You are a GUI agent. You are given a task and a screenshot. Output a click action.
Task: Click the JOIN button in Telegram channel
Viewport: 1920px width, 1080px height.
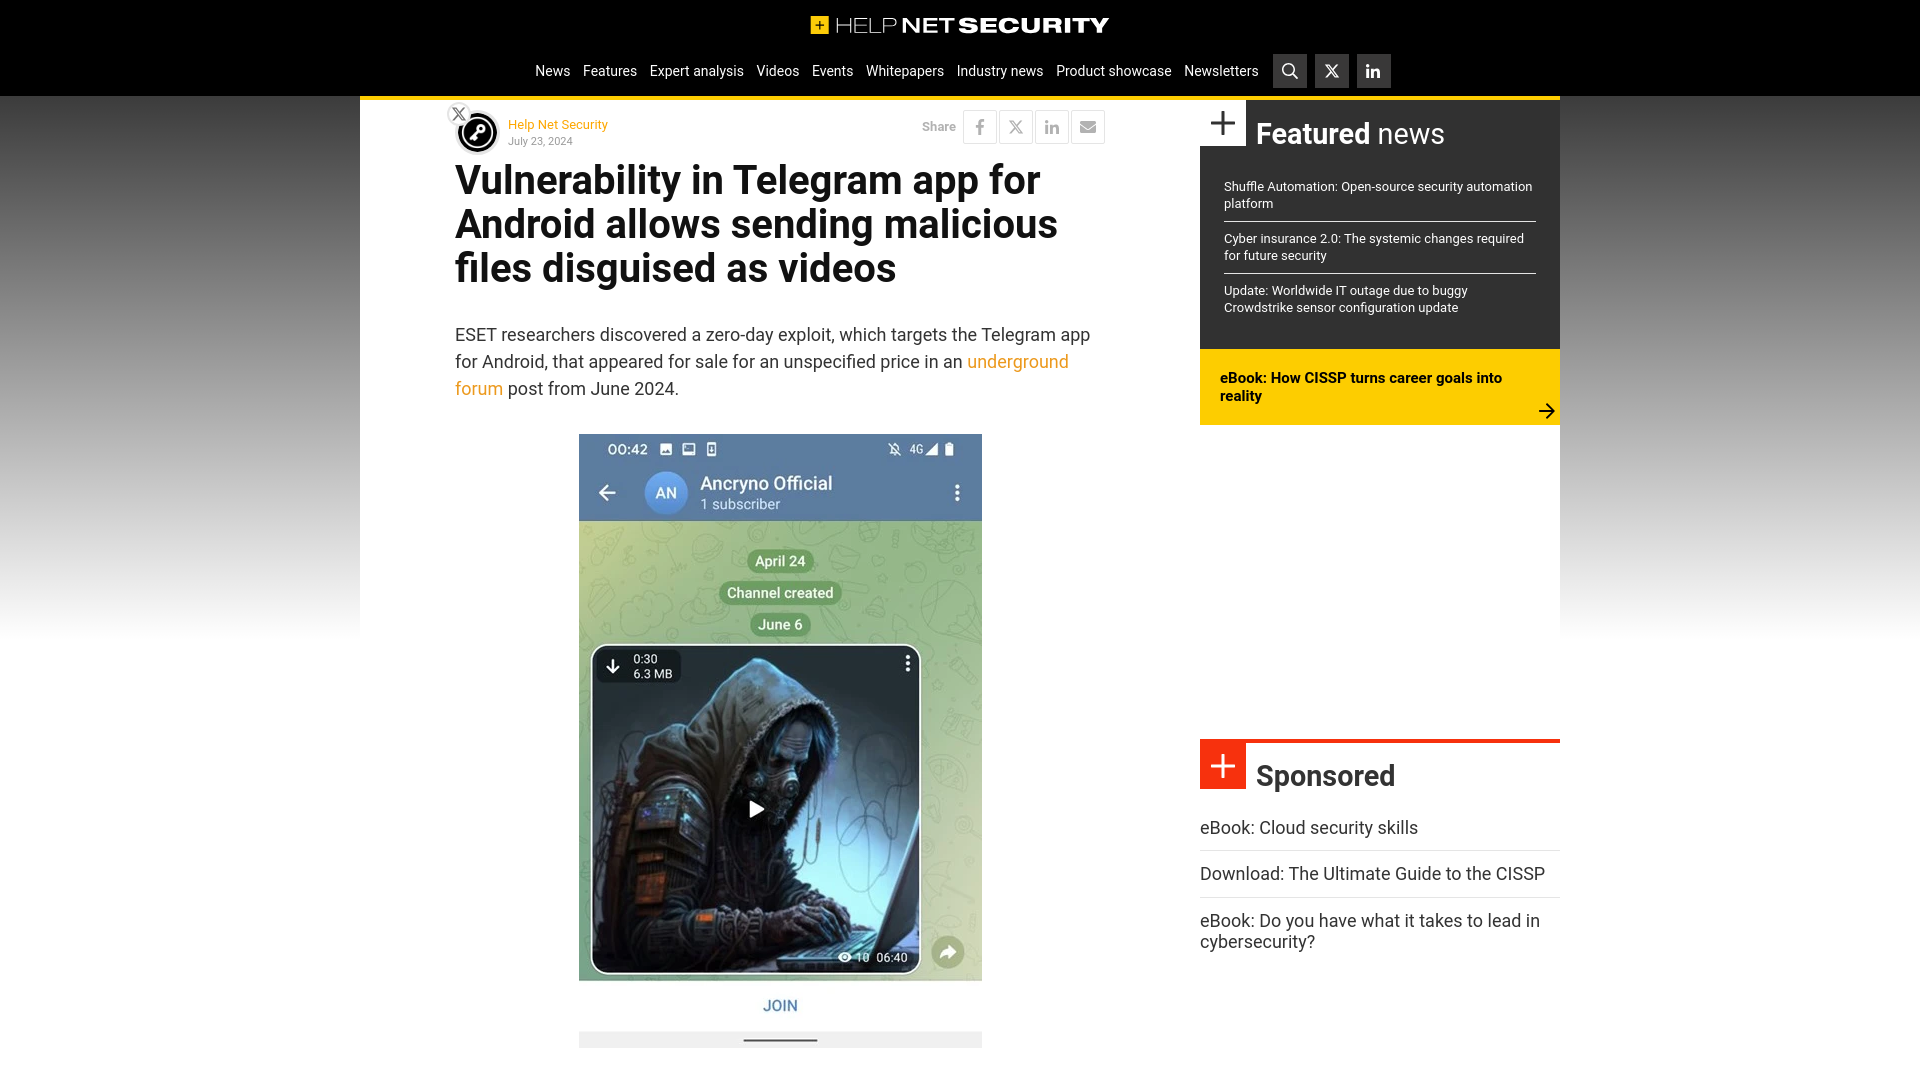779,1005
